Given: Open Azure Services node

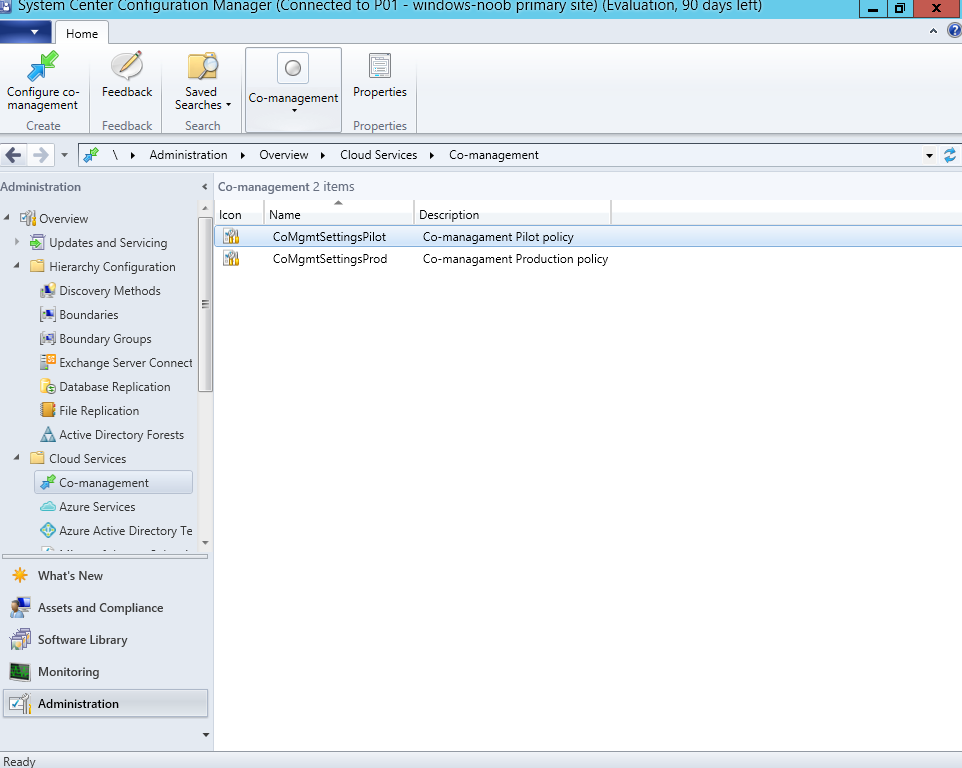Looking at the screenshot, I should click(x=97, y=507).
